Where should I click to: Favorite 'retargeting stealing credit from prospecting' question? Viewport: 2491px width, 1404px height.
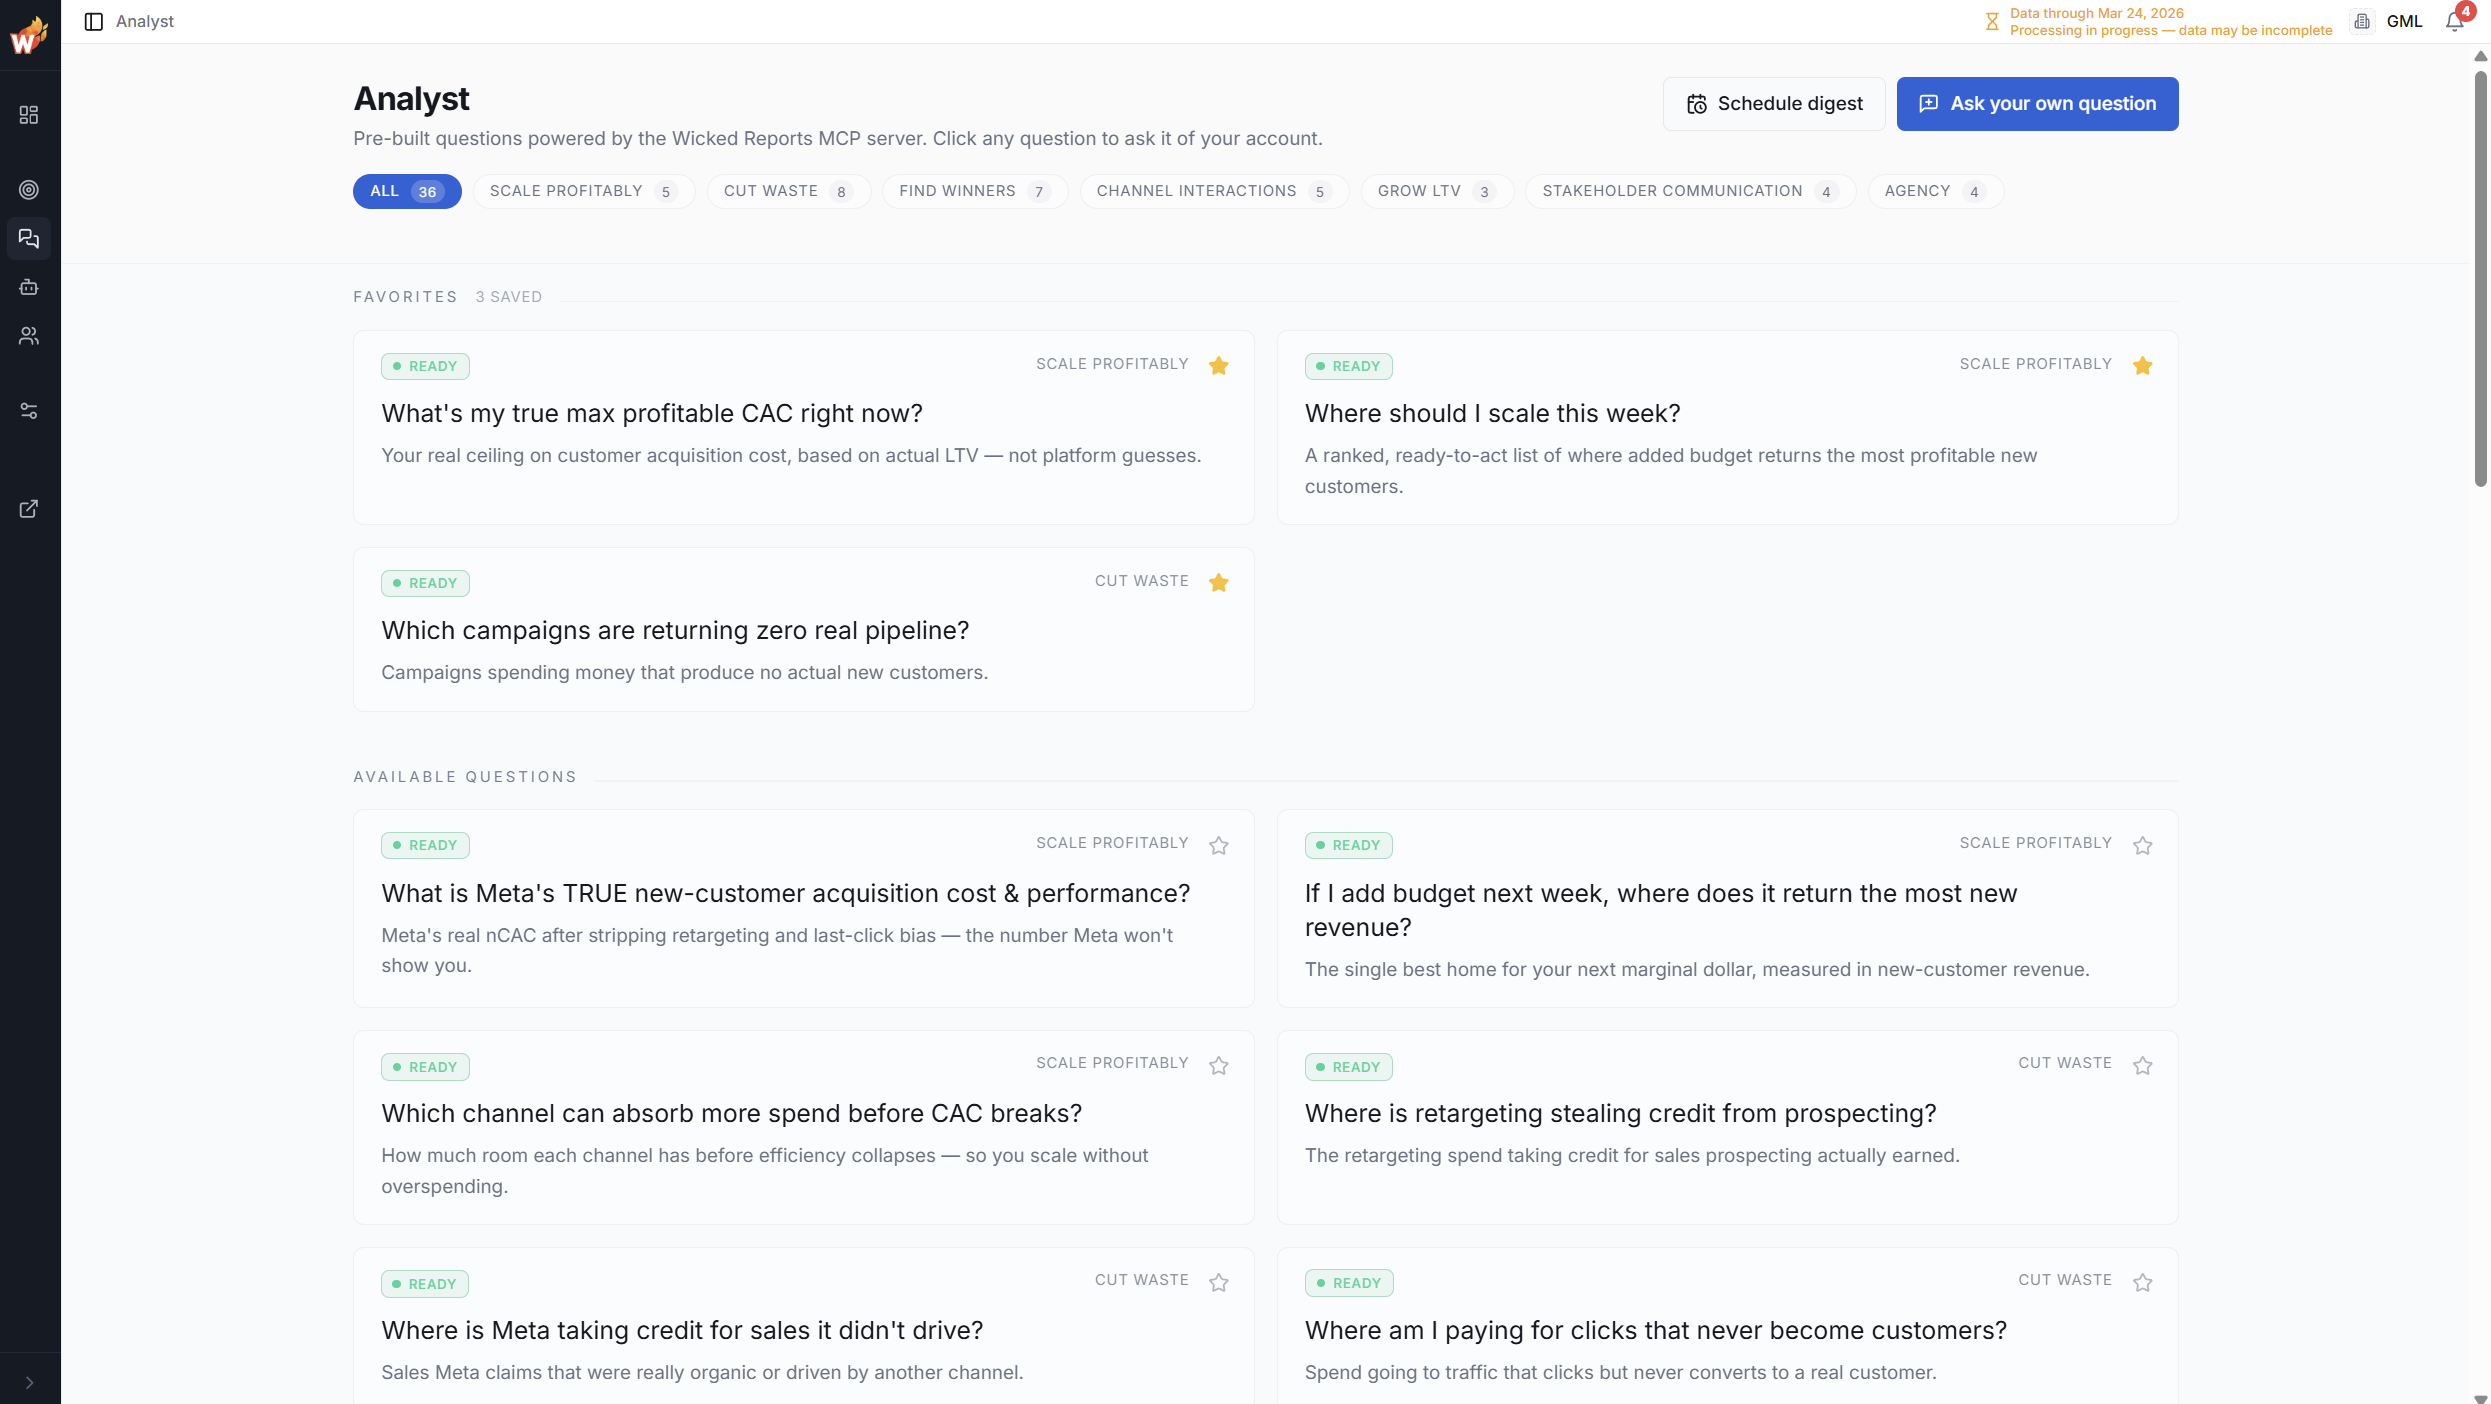[x=2142, y=1066]
